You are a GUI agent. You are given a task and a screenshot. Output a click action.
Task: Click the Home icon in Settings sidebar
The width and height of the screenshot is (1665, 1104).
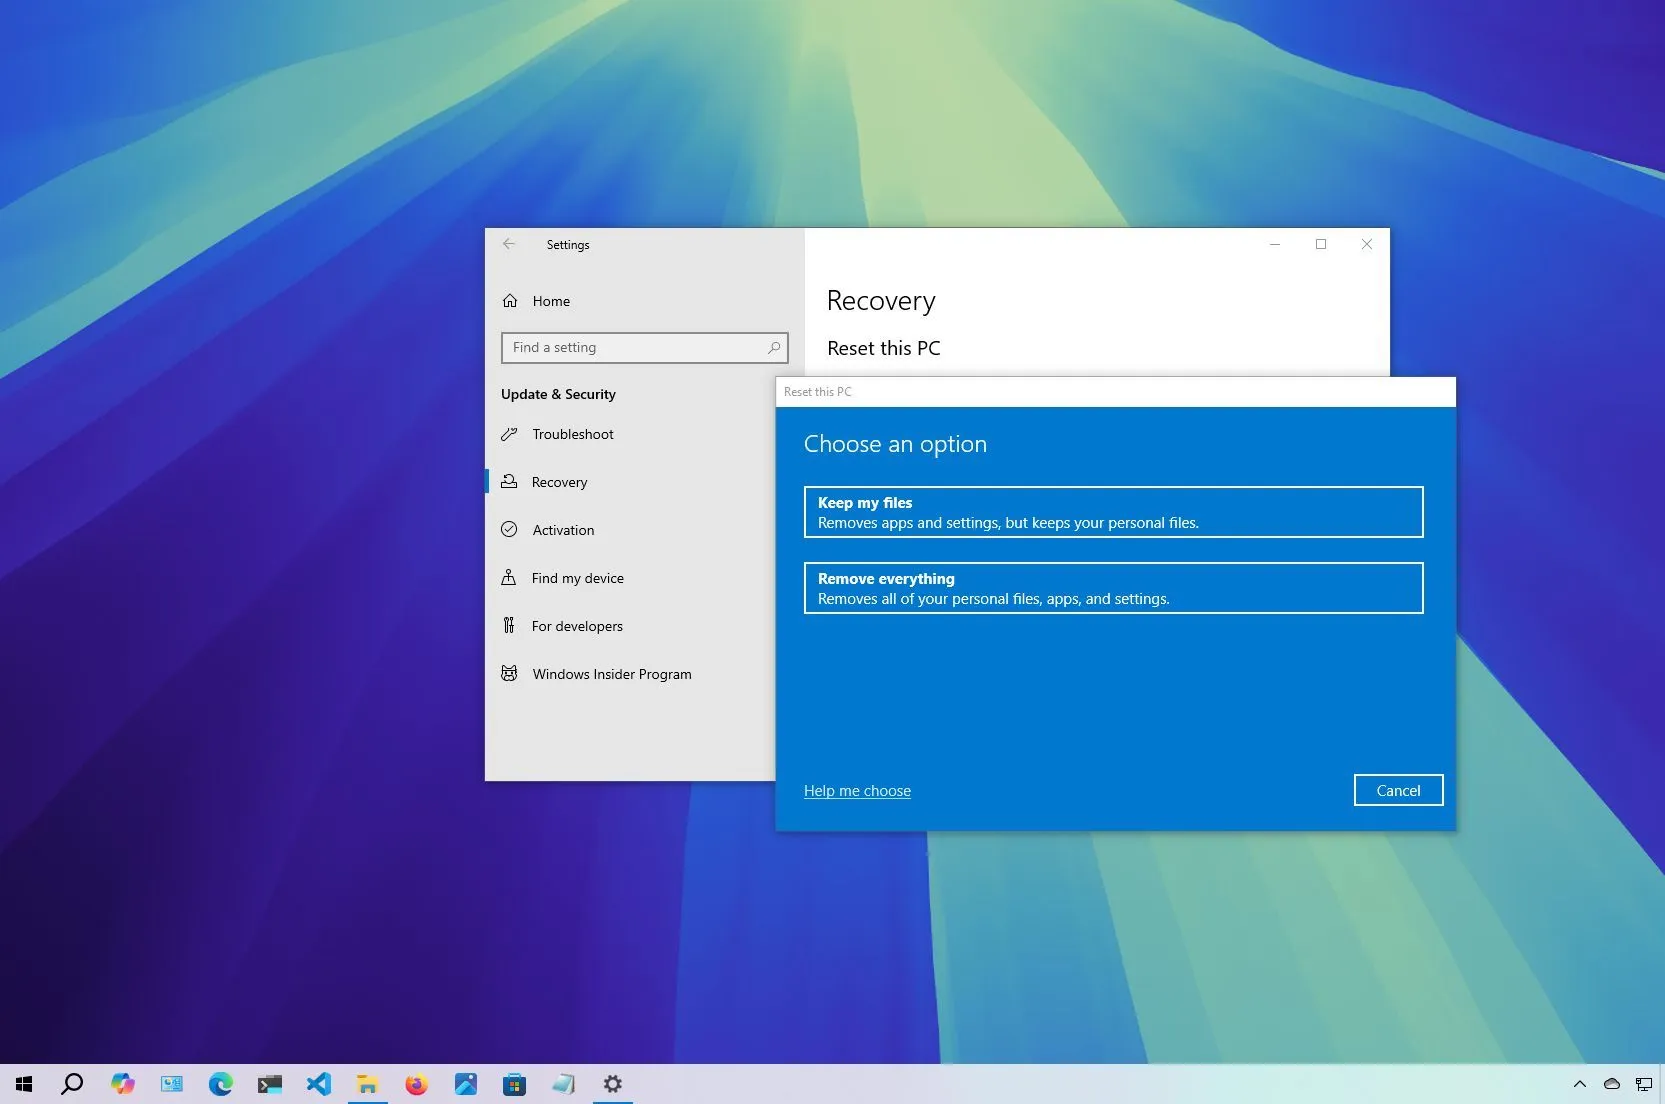(510, 300)
